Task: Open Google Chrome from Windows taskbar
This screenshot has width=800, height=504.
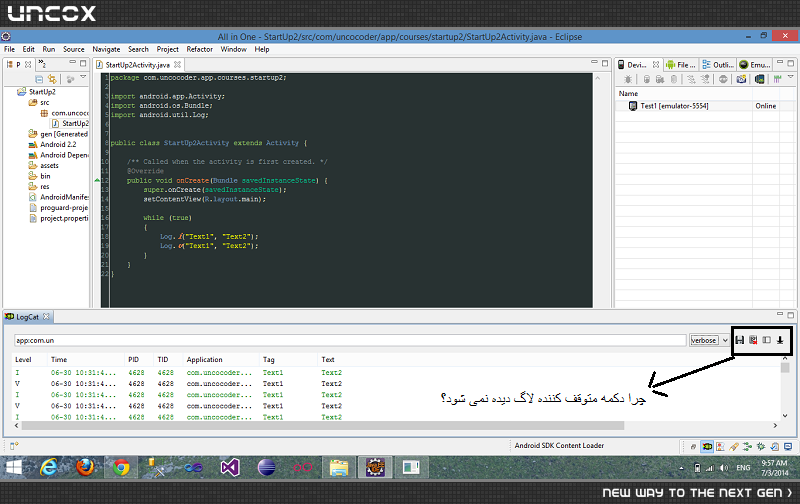Action: tap(121, 467)
